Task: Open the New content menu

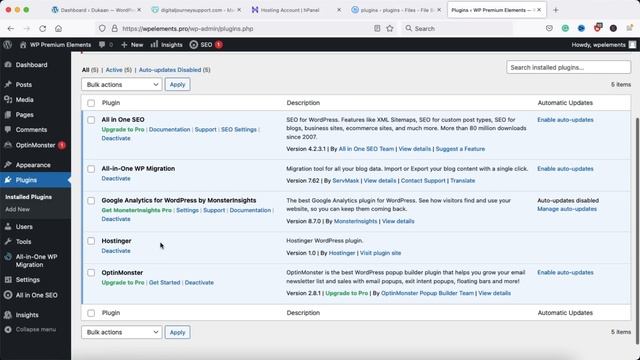Action: (132, 45)
